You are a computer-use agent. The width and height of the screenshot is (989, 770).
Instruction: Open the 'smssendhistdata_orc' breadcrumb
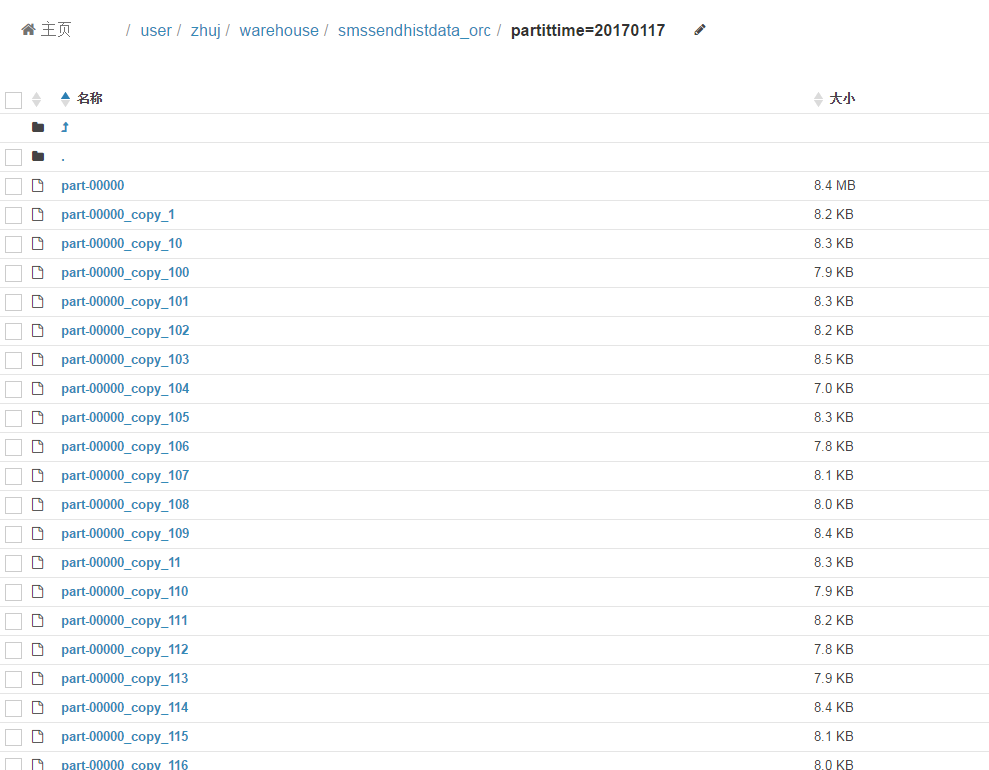pos(414,30)
